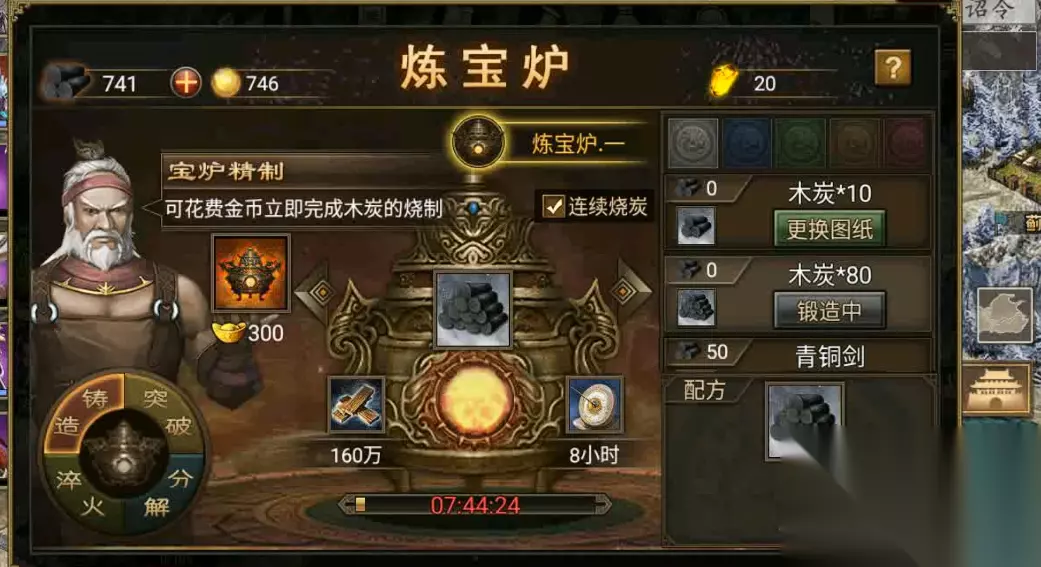This screenshot has height=567, width=1041.
Task: Click the 锻造中 button
Action: [829, 310]
